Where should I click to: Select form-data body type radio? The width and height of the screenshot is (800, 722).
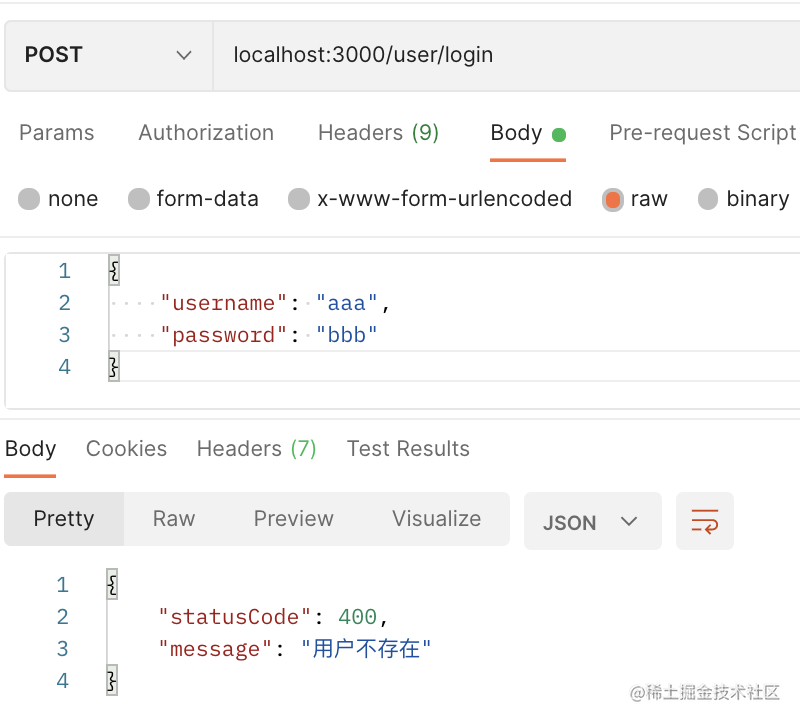tap(139, 199)
